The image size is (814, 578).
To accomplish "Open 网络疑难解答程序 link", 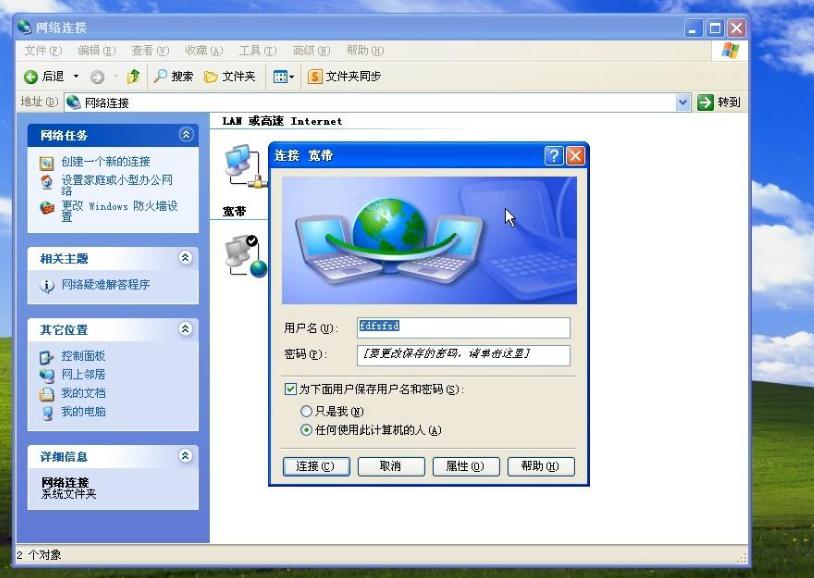I will (x=105, y=284).
